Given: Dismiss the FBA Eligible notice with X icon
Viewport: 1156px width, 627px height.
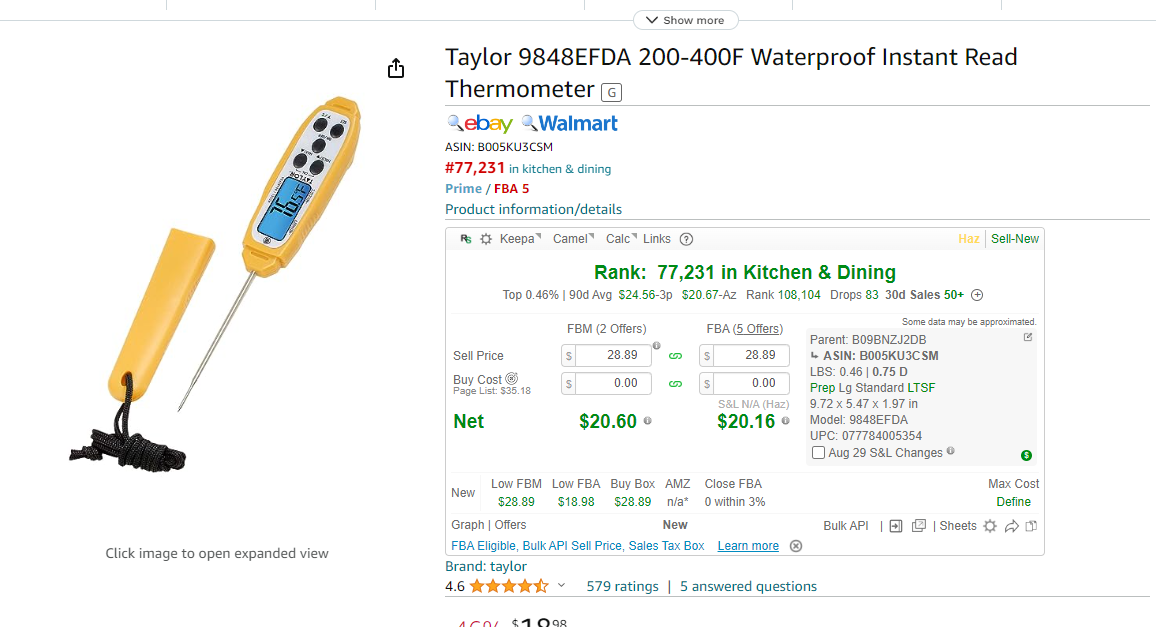Looking at the screenshot, I should pos(795,546).
